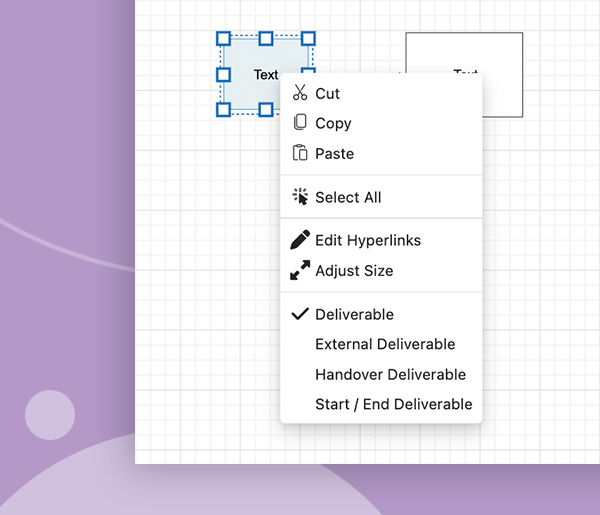Select the Deliverable shape type
The height and width of the screenshot is (515, 600).
click(x=381, y=314)
